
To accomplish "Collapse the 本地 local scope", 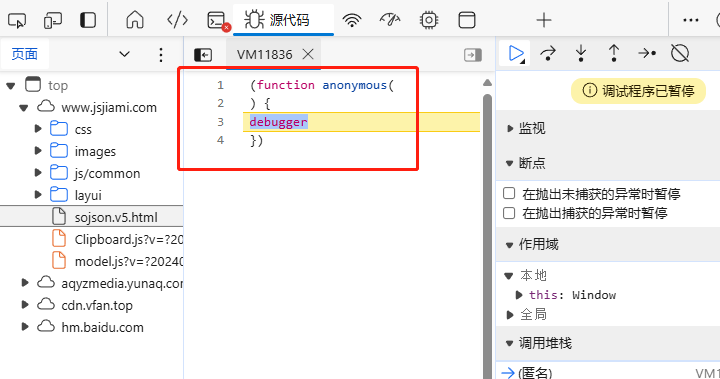I will point(508,276).
